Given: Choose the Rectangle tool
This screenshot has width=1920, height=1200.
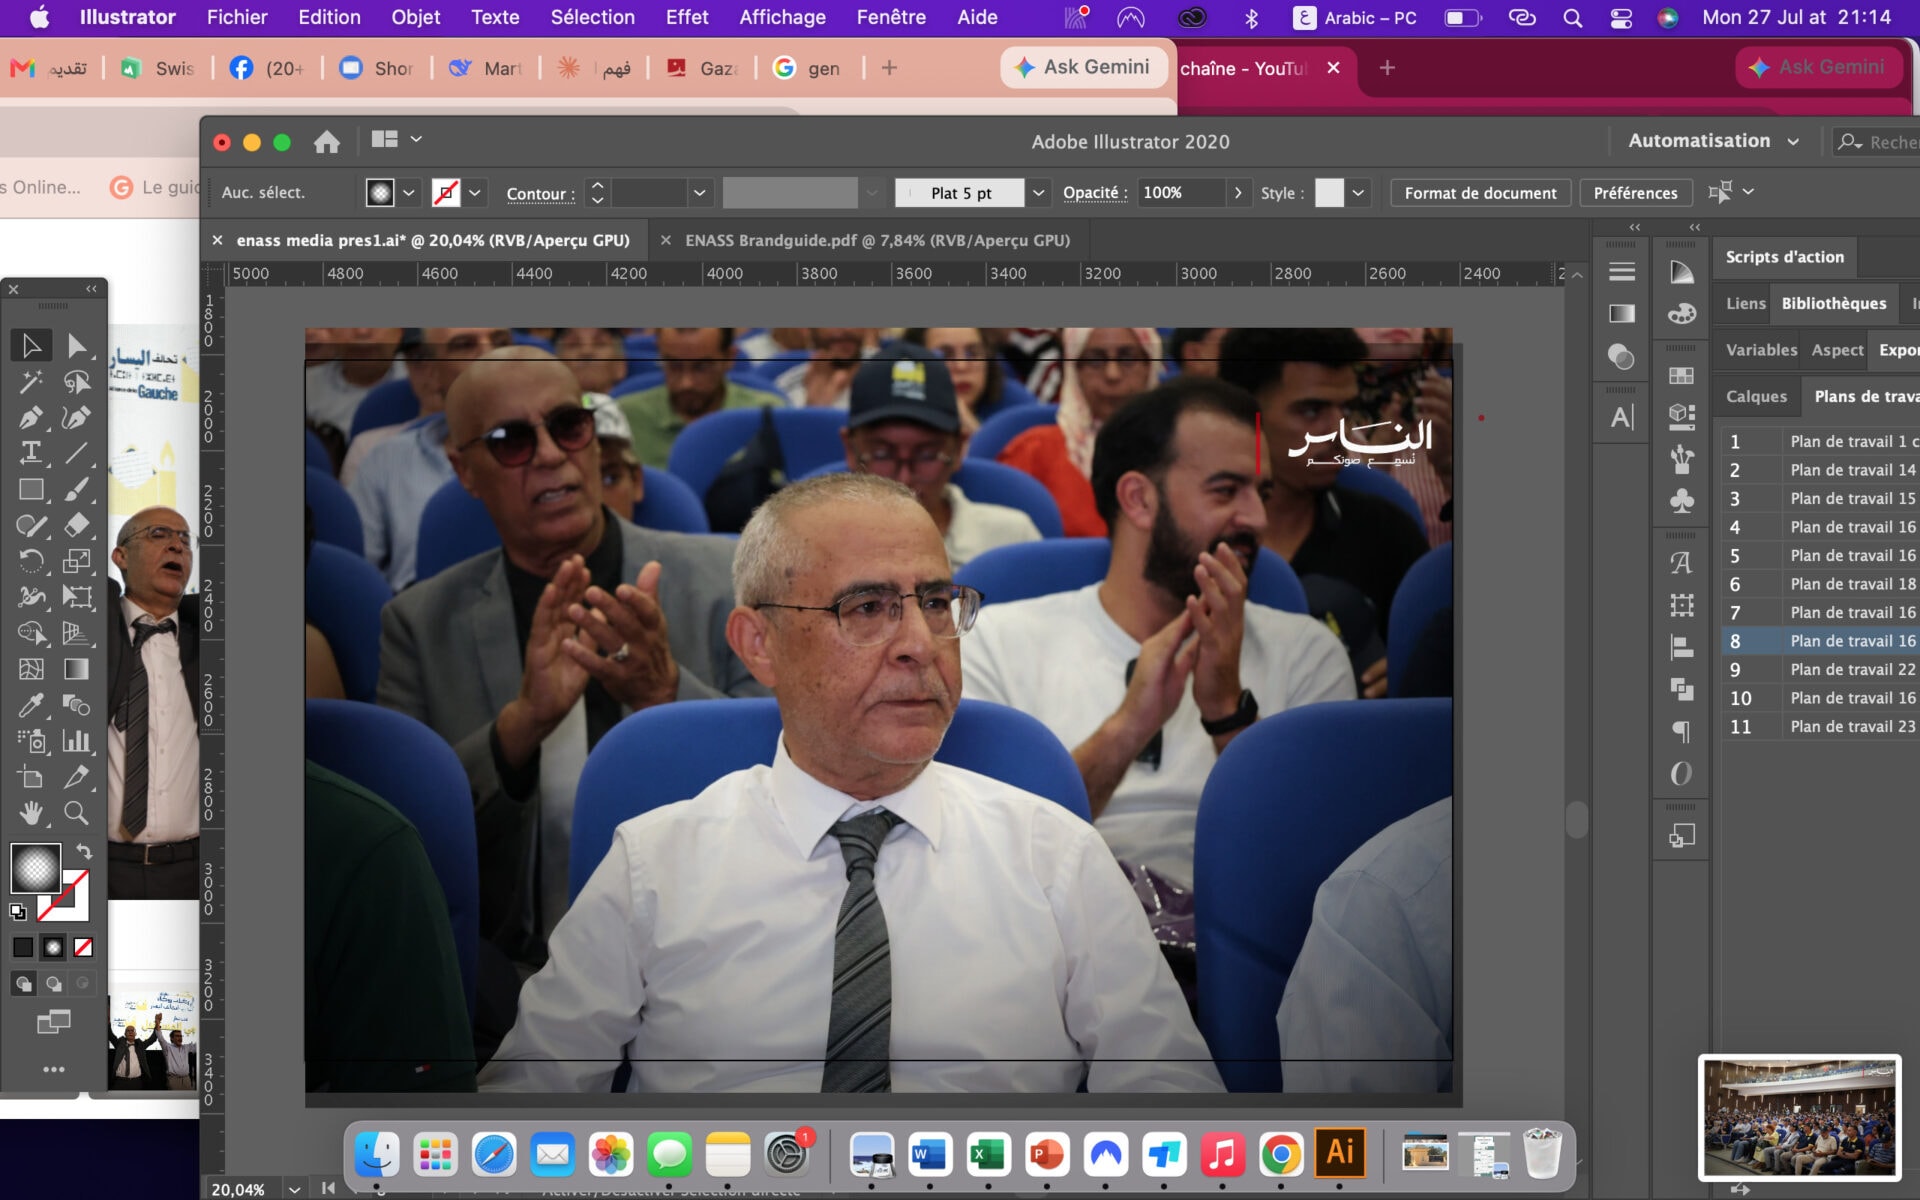Looking at the screenshot, I should [31, 489].
